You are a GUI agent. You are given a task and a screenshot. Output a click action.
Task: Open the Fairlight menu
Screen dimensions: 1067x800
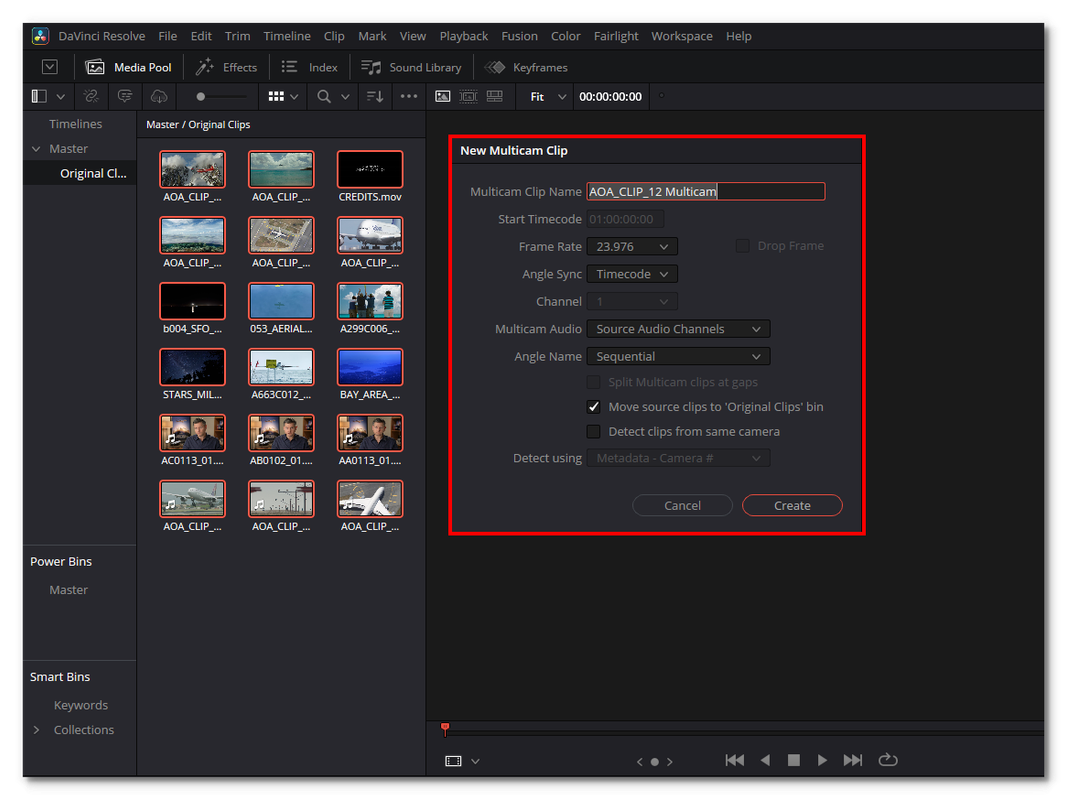click(616, 36)
